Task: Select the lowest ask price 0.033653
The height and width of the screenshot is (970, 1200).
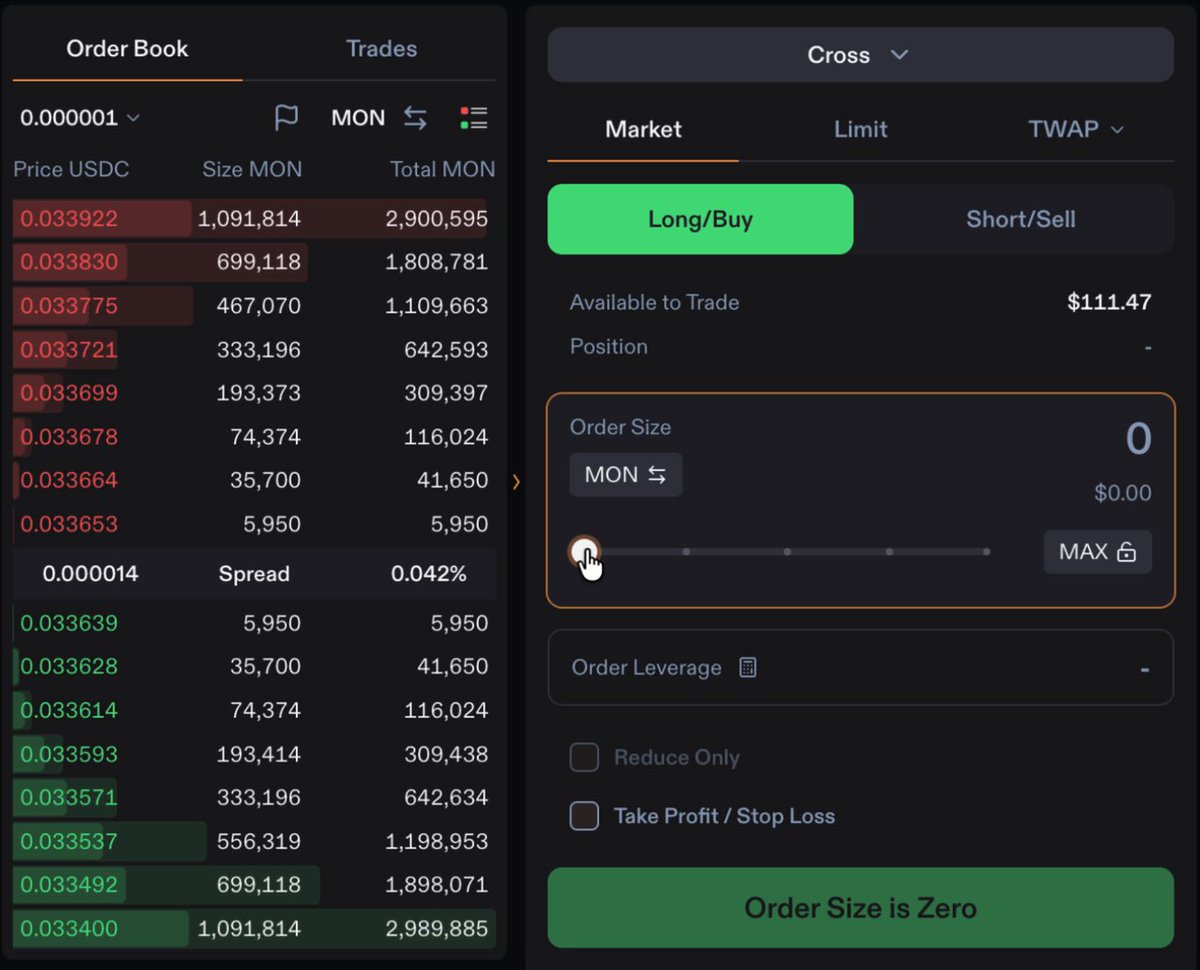Action: (x=69, y=524)
